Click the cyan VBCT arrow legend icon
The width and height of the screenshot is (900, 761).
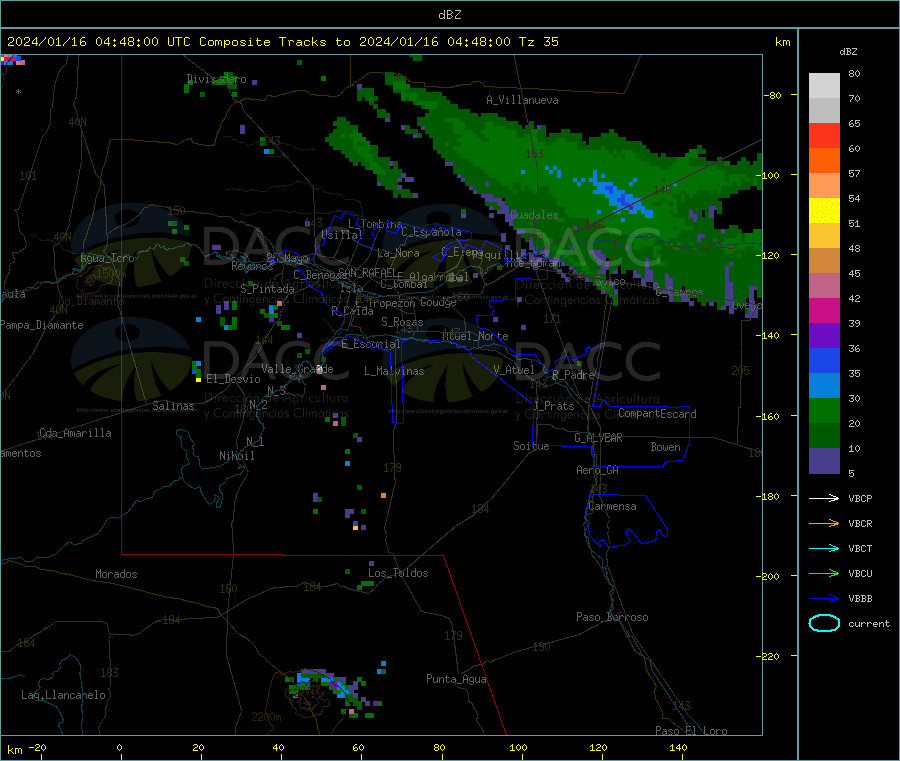point(824,549)
